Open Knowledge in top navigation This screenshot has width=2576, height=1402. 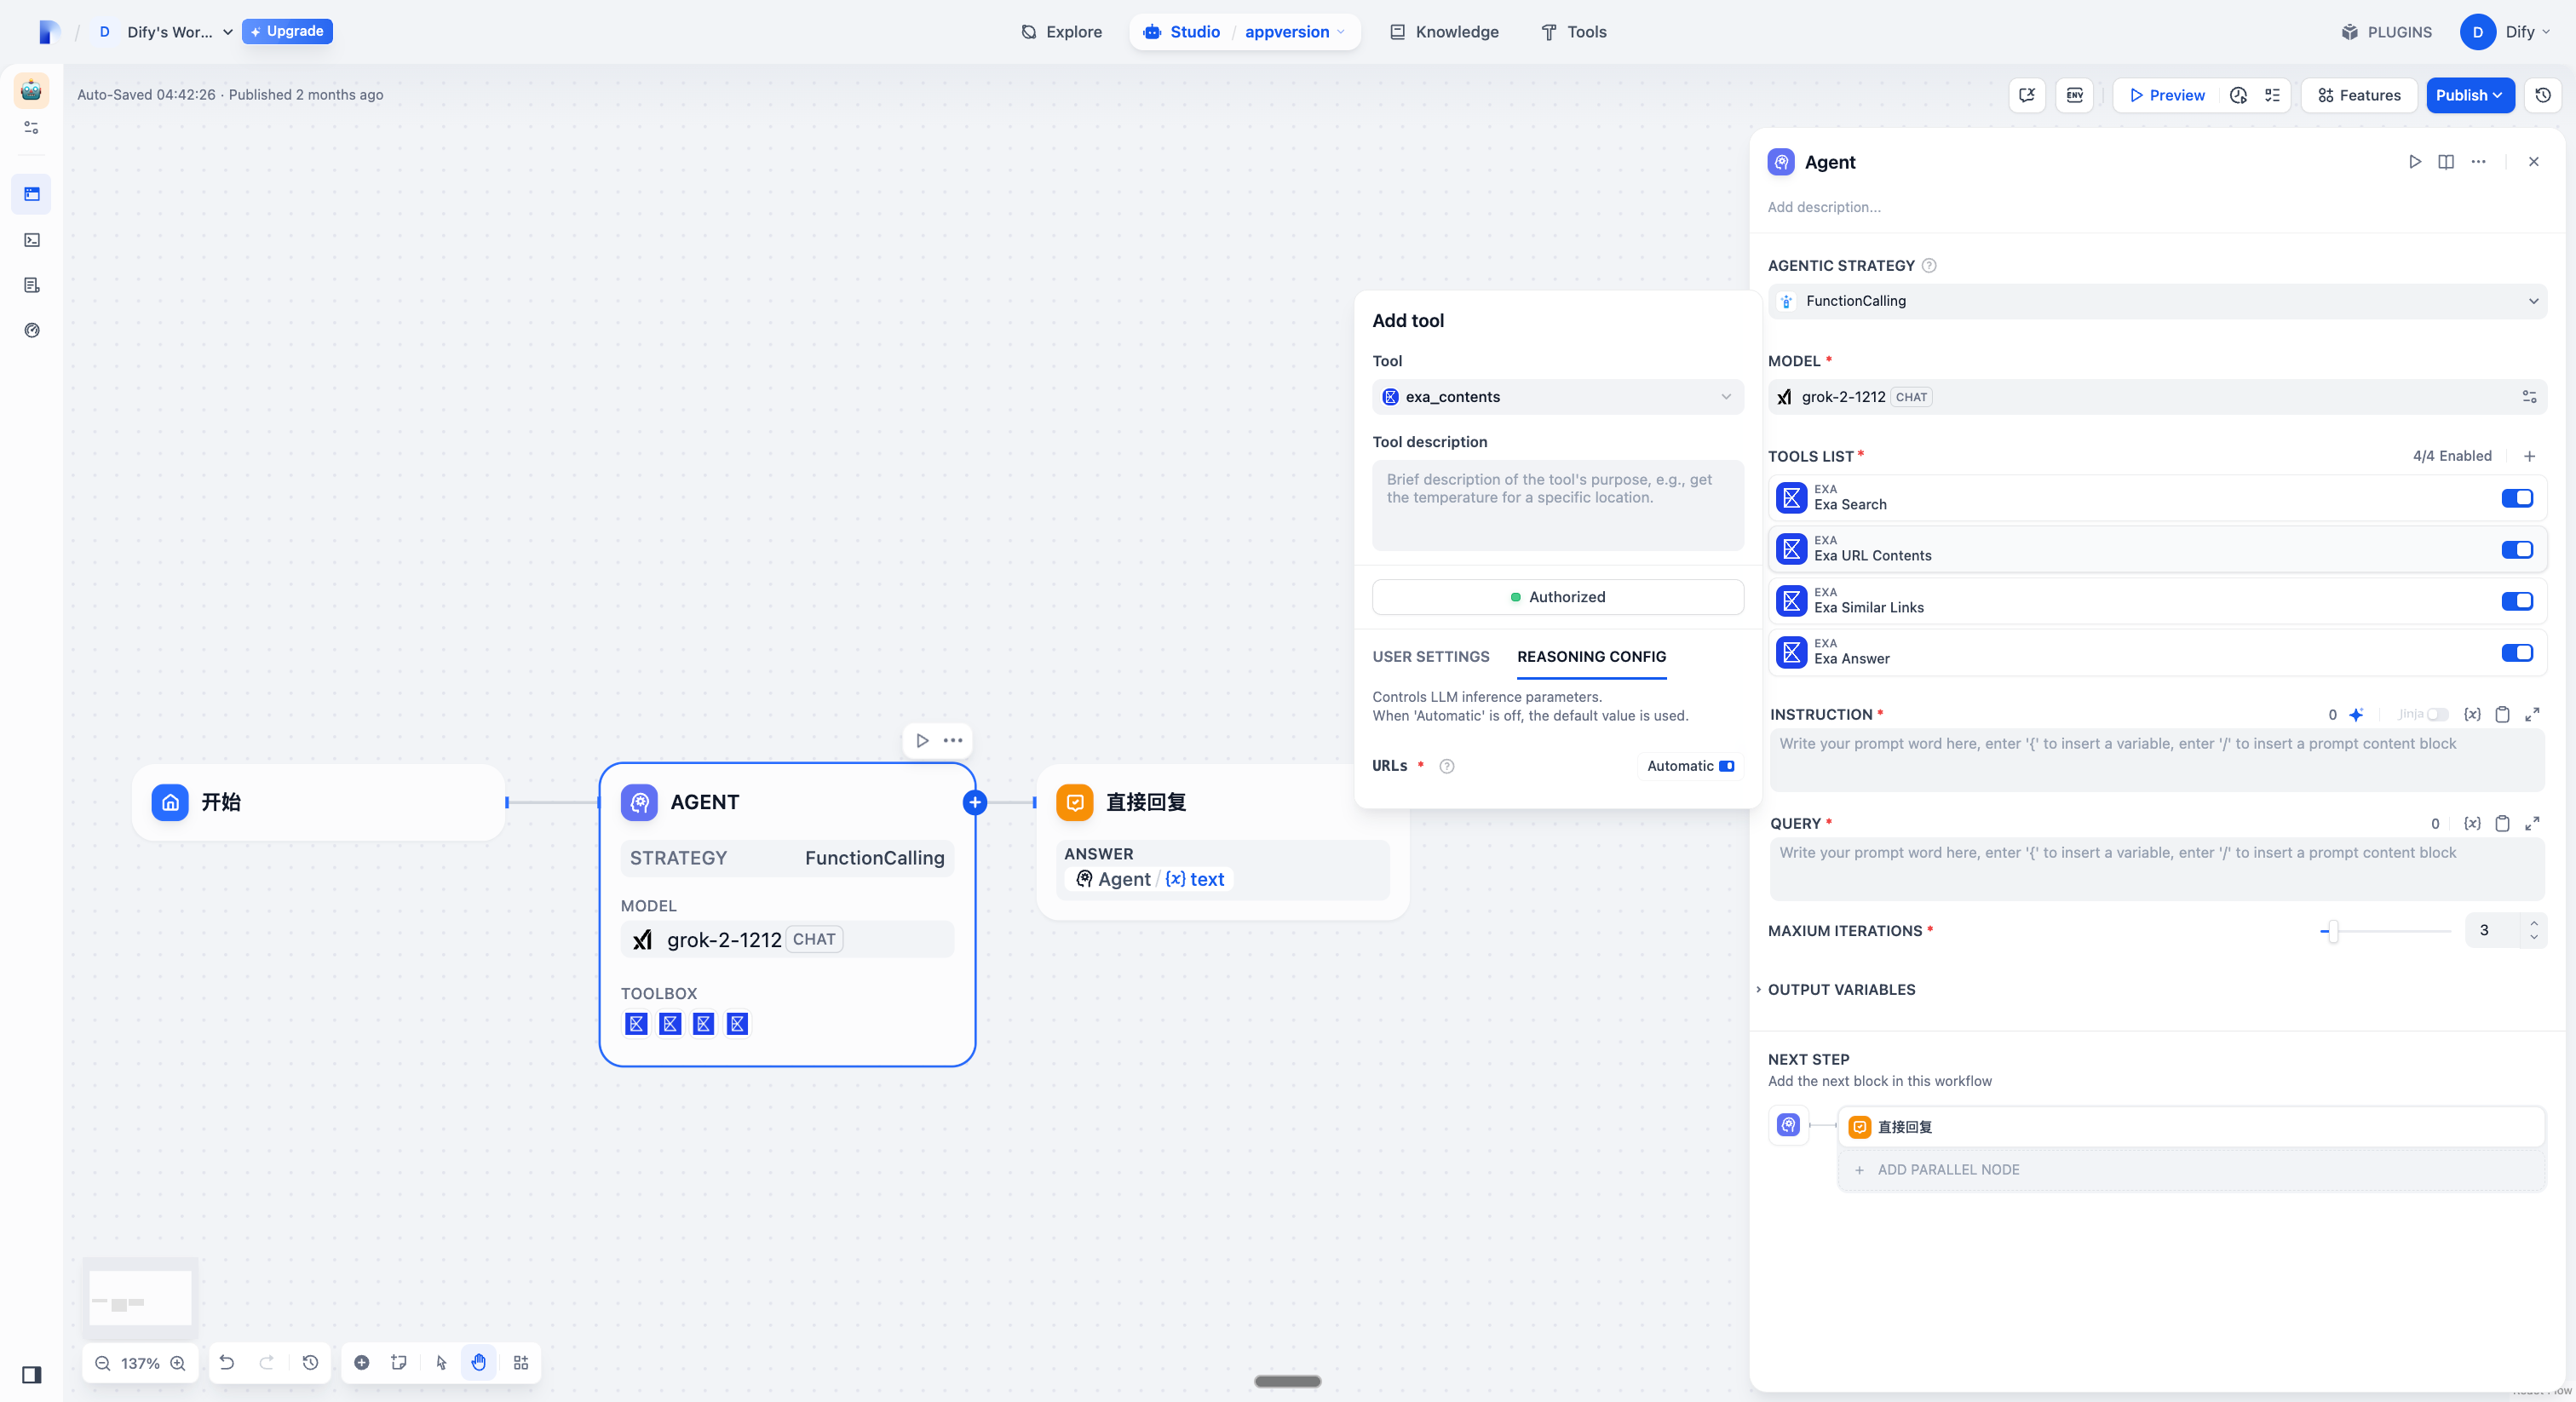pyautogui.click(x=1443, y=32)
